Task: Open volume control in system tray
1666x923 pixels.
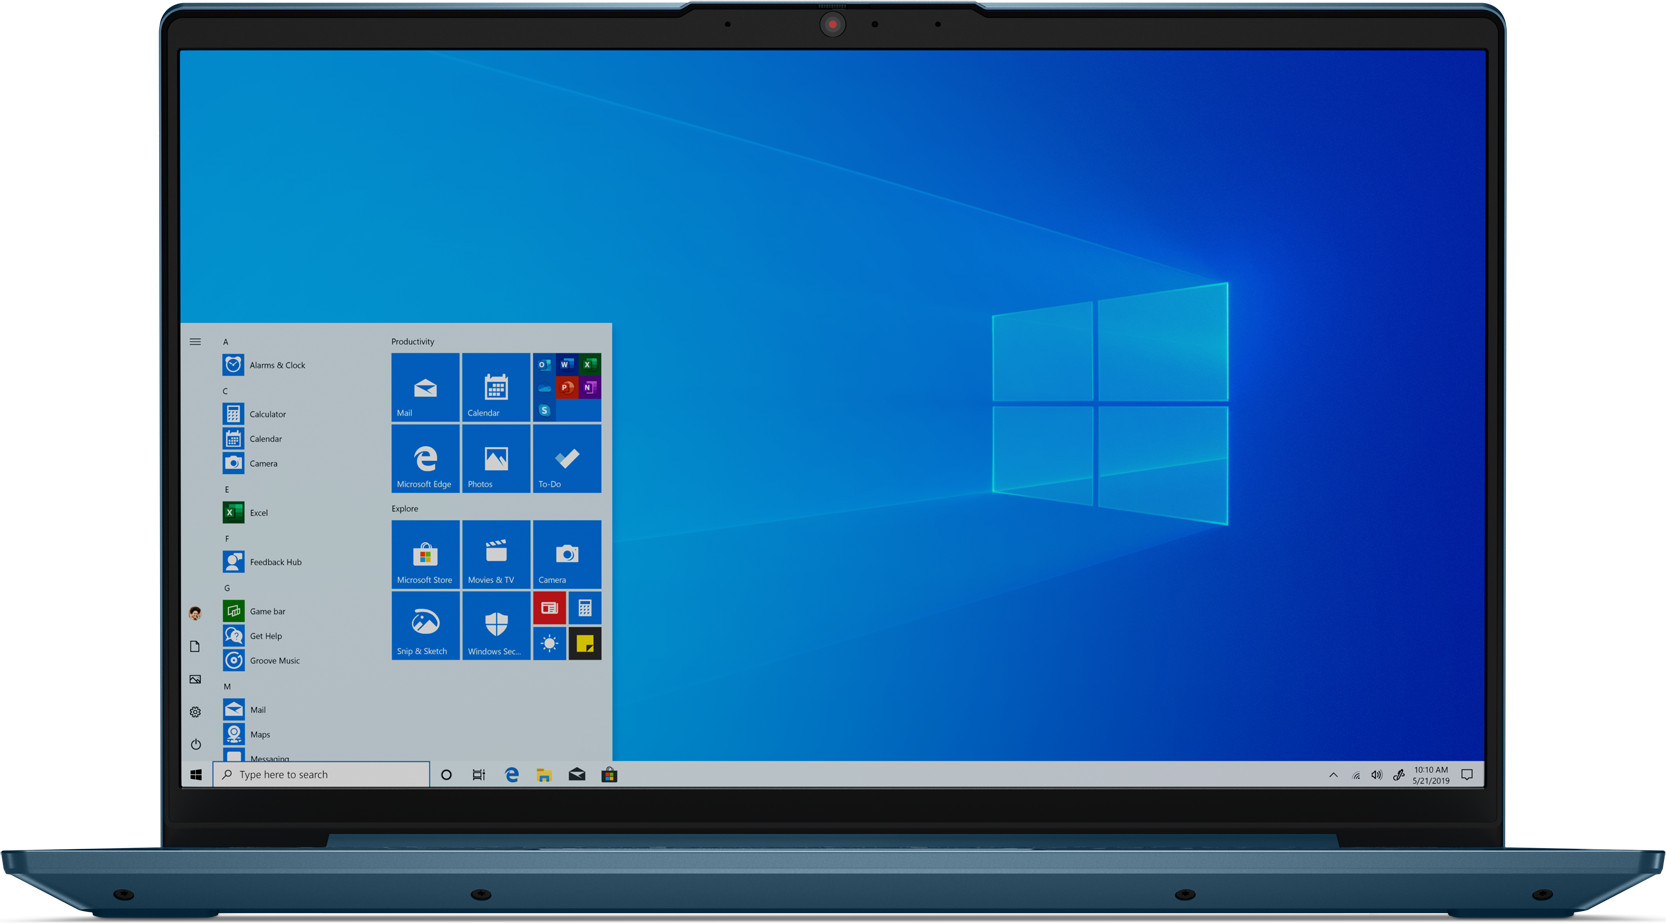Action: coord(1377,775)
